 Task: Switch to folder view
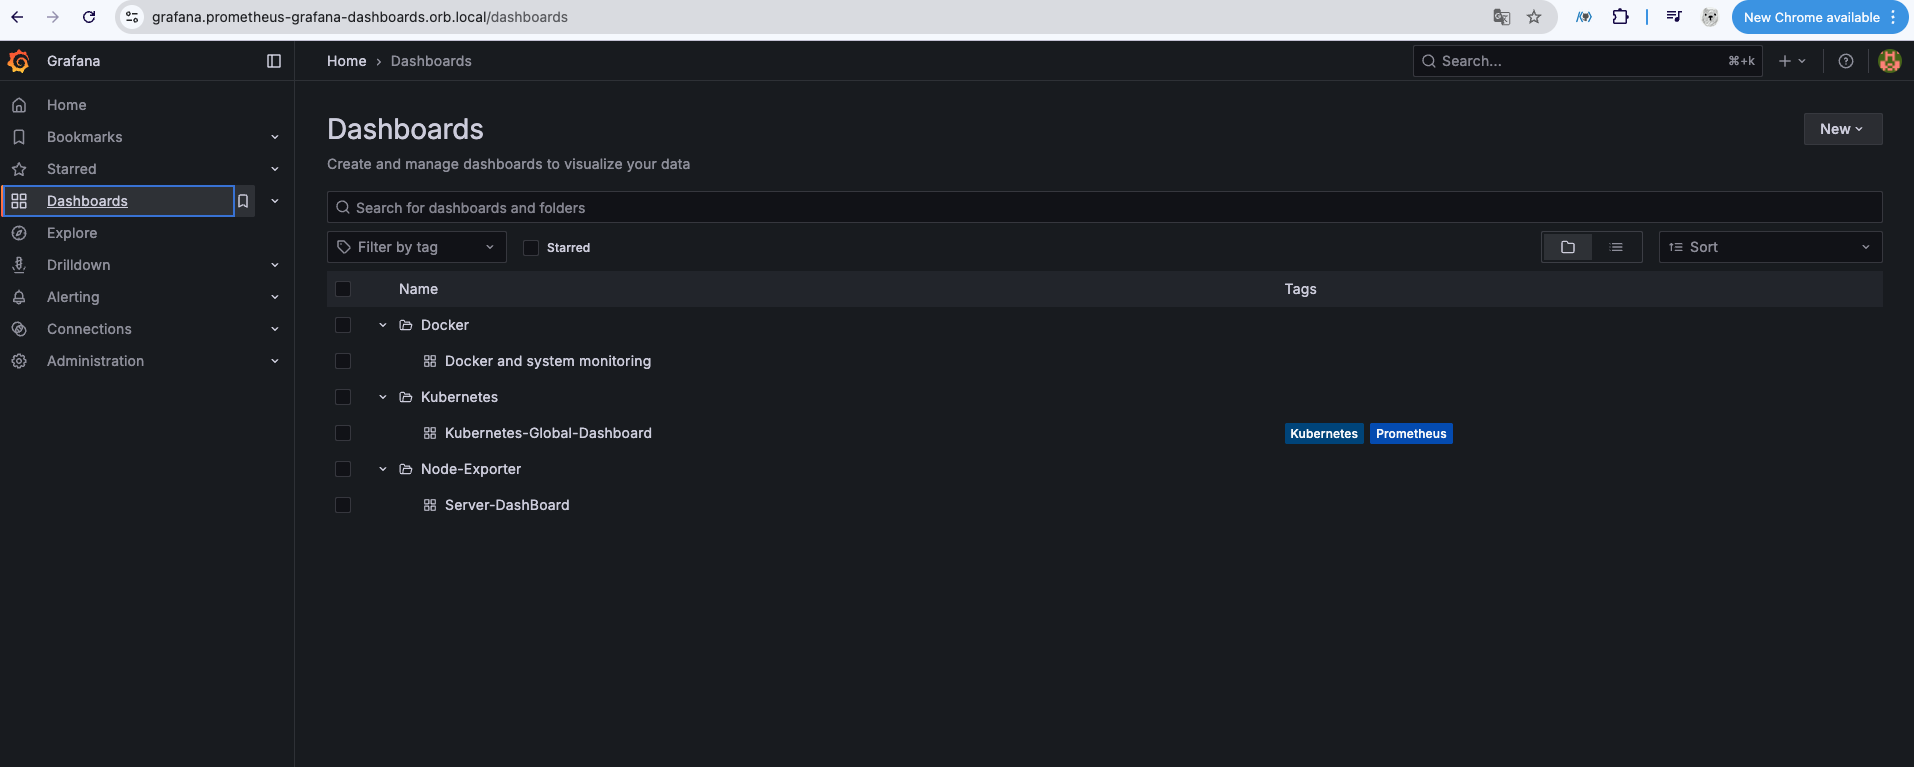click(x=1568, y=247)
